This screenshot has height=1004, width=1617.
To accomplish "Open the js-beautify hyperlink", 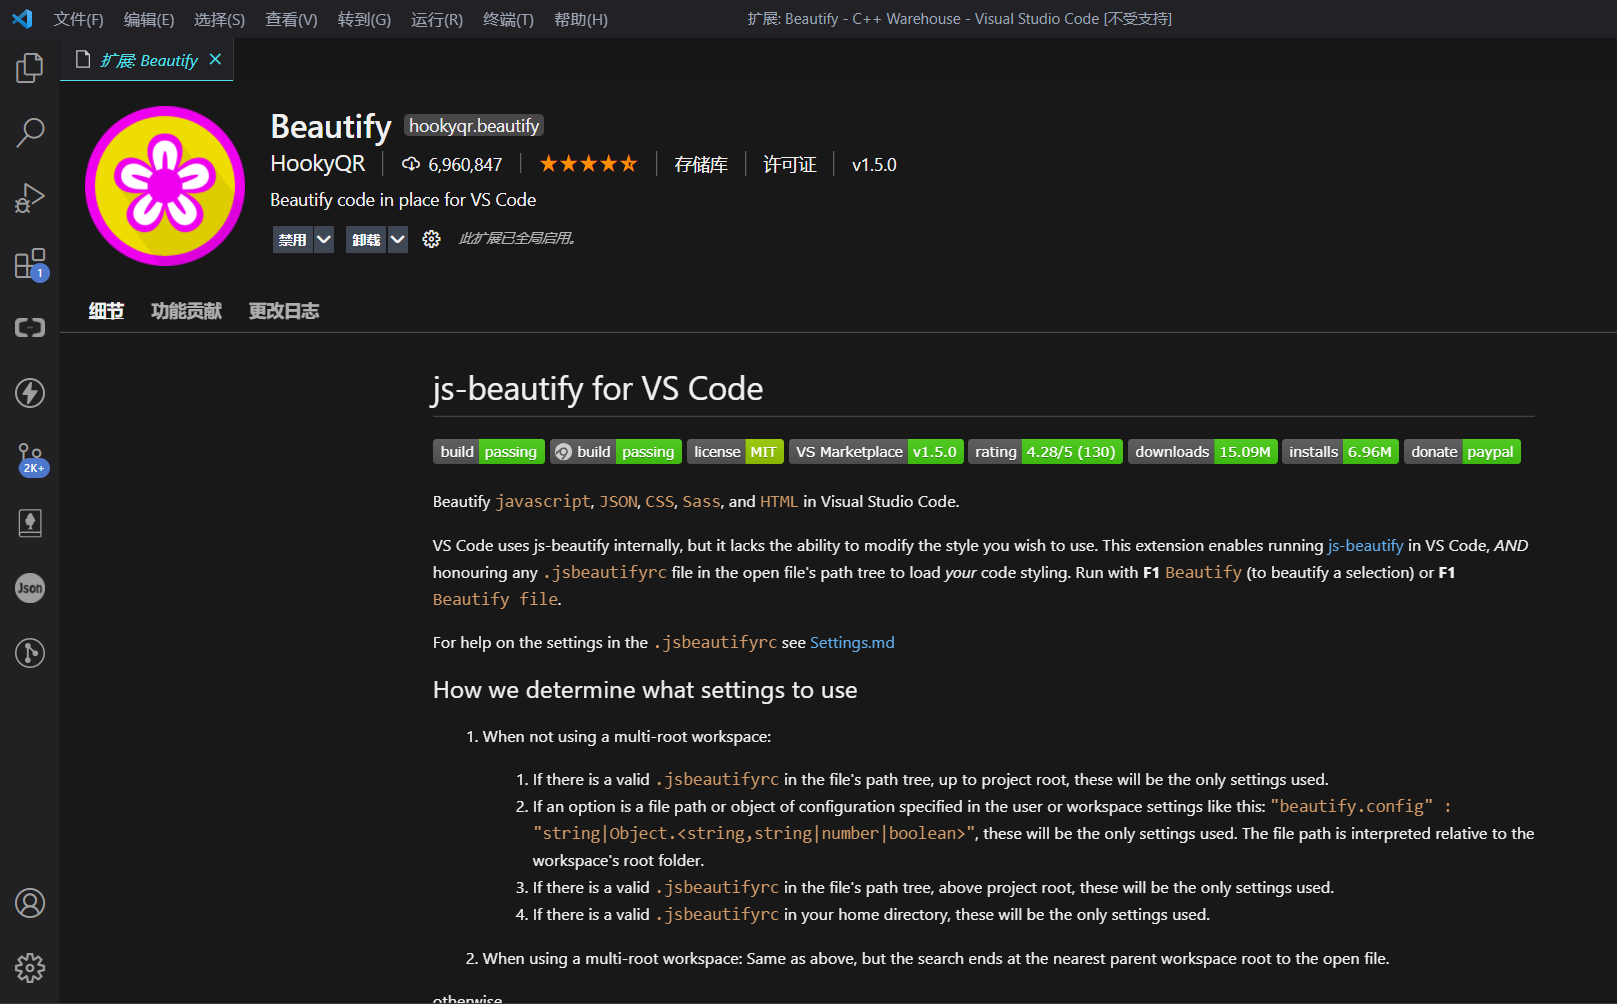I will [1365, 545].
